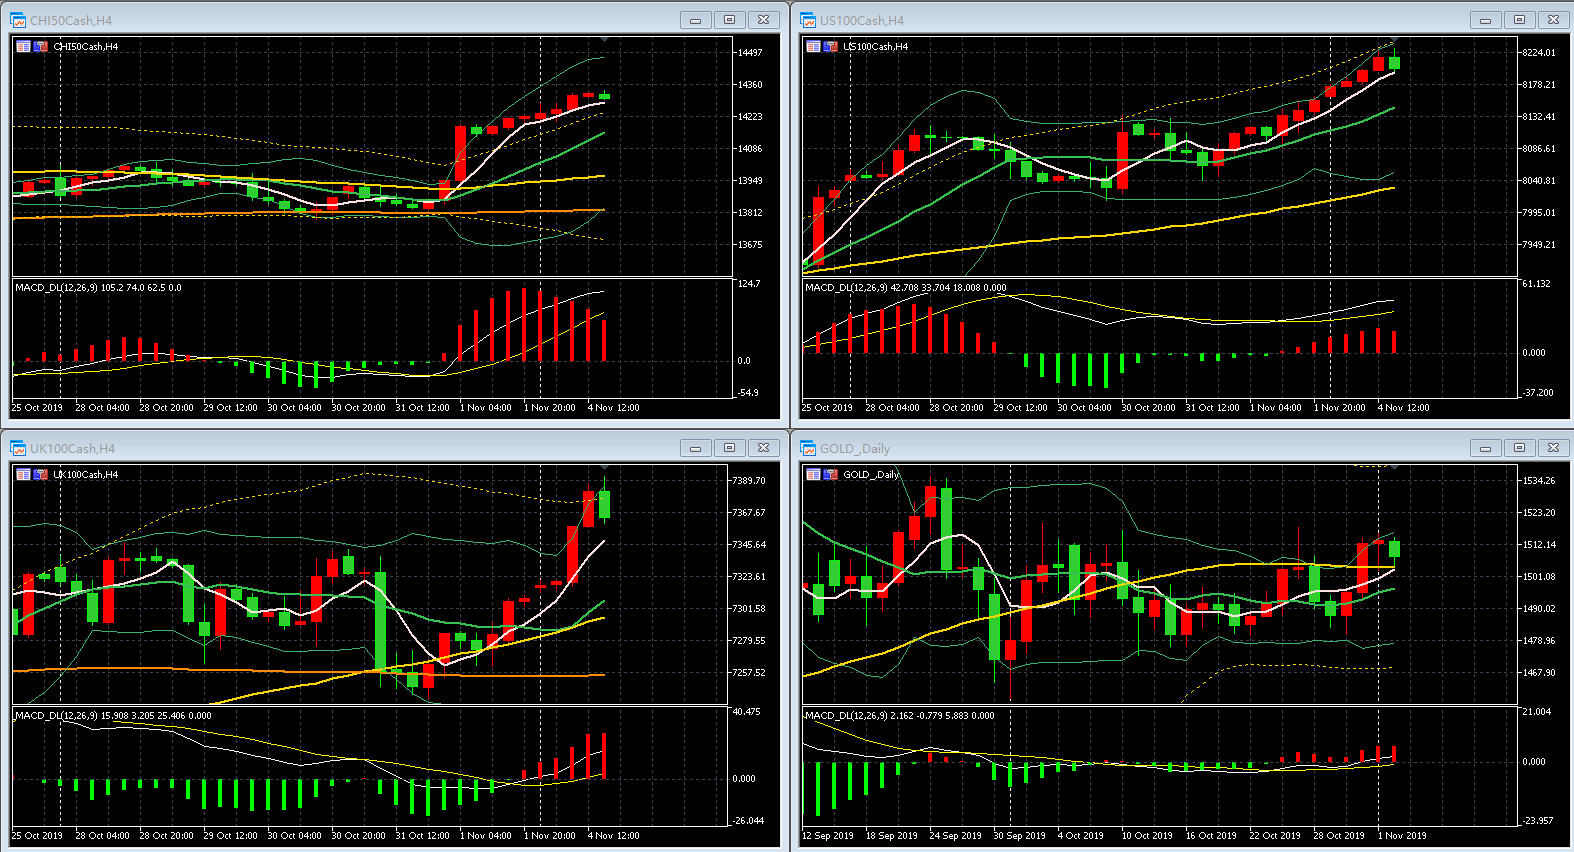Close the GOLD_,Daily chart window
Viewport: 1574px width, 852px height.
pyautogui.click(x=1553, y=448)
